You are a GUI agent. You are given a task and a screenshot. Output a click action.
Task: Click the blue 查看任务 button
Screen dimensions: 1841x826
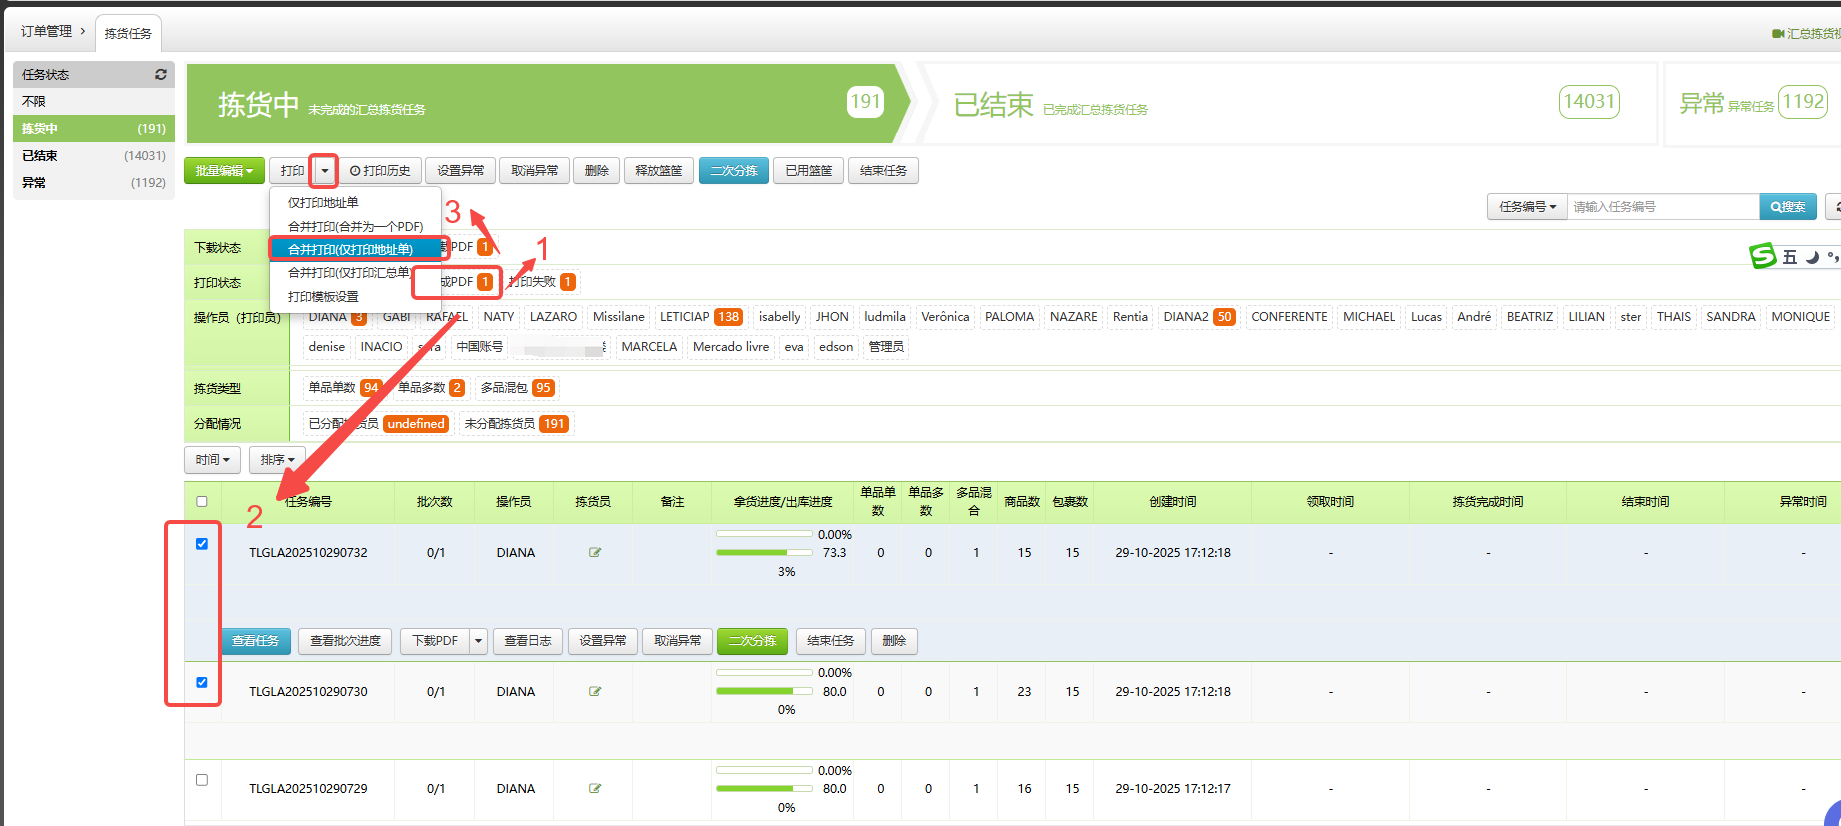(256, 641)
